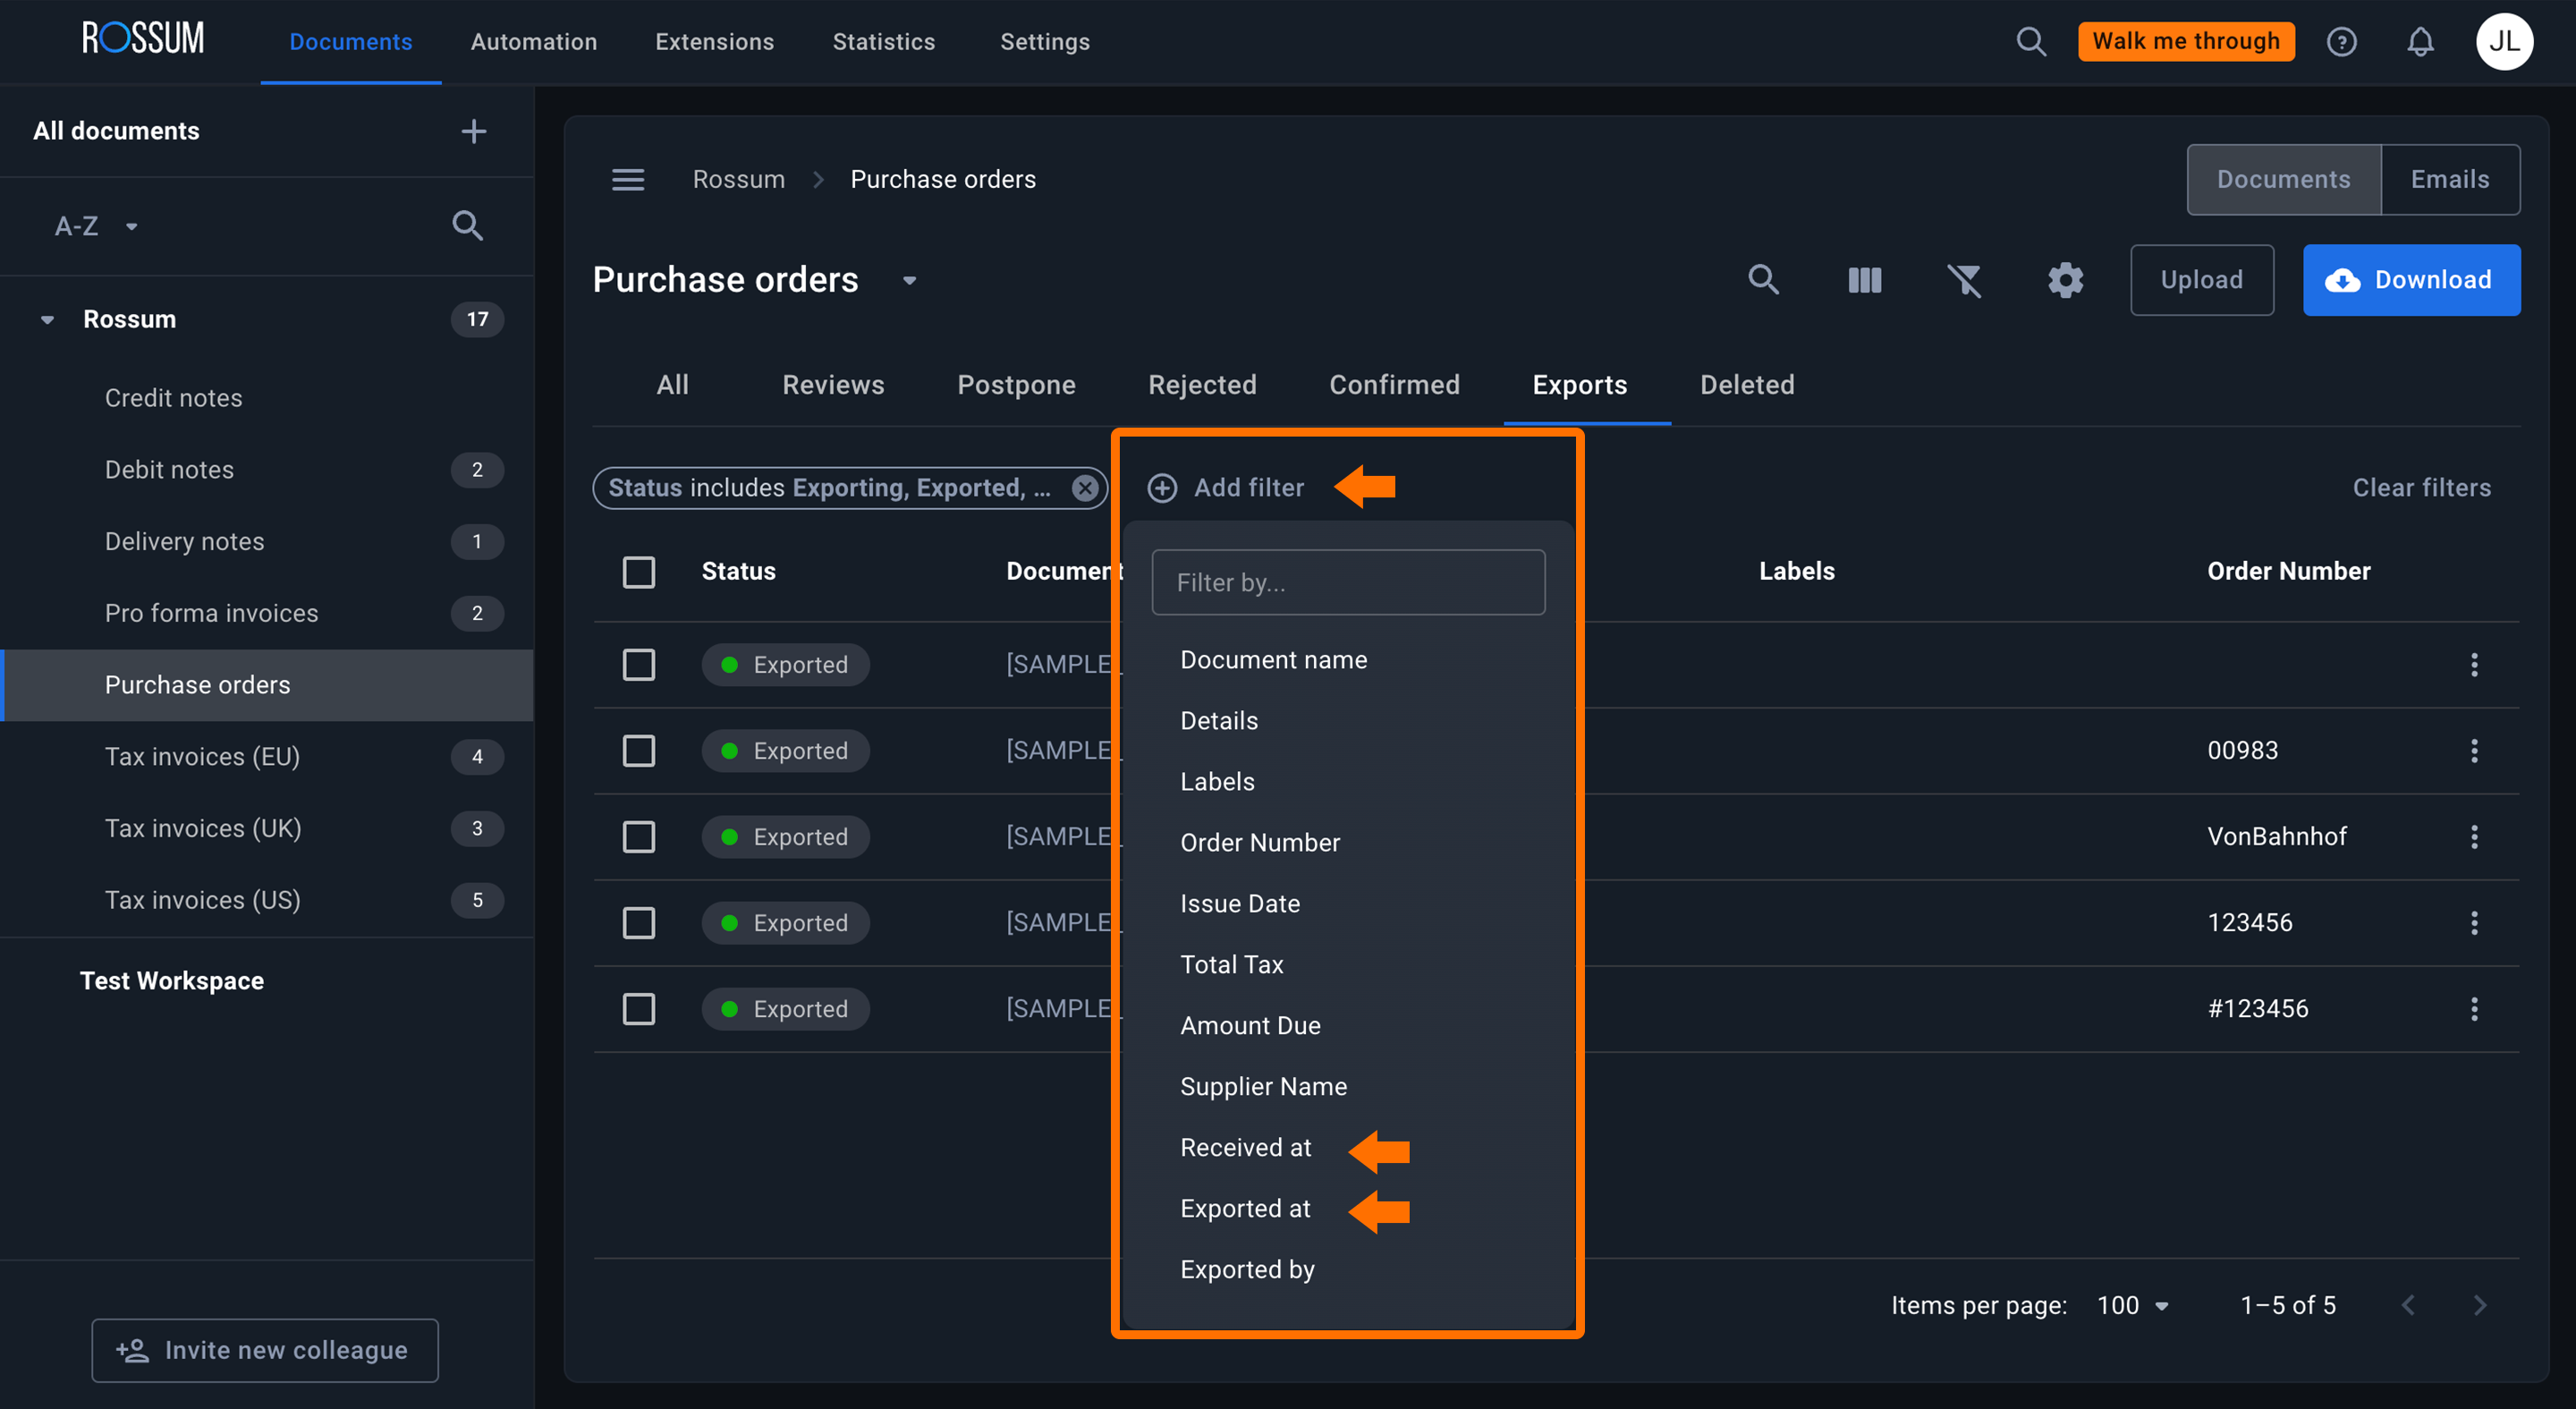Open row menu for first exported document
The height and width of the screenshot is (1409, 2576).
(x=2474, y=665)
